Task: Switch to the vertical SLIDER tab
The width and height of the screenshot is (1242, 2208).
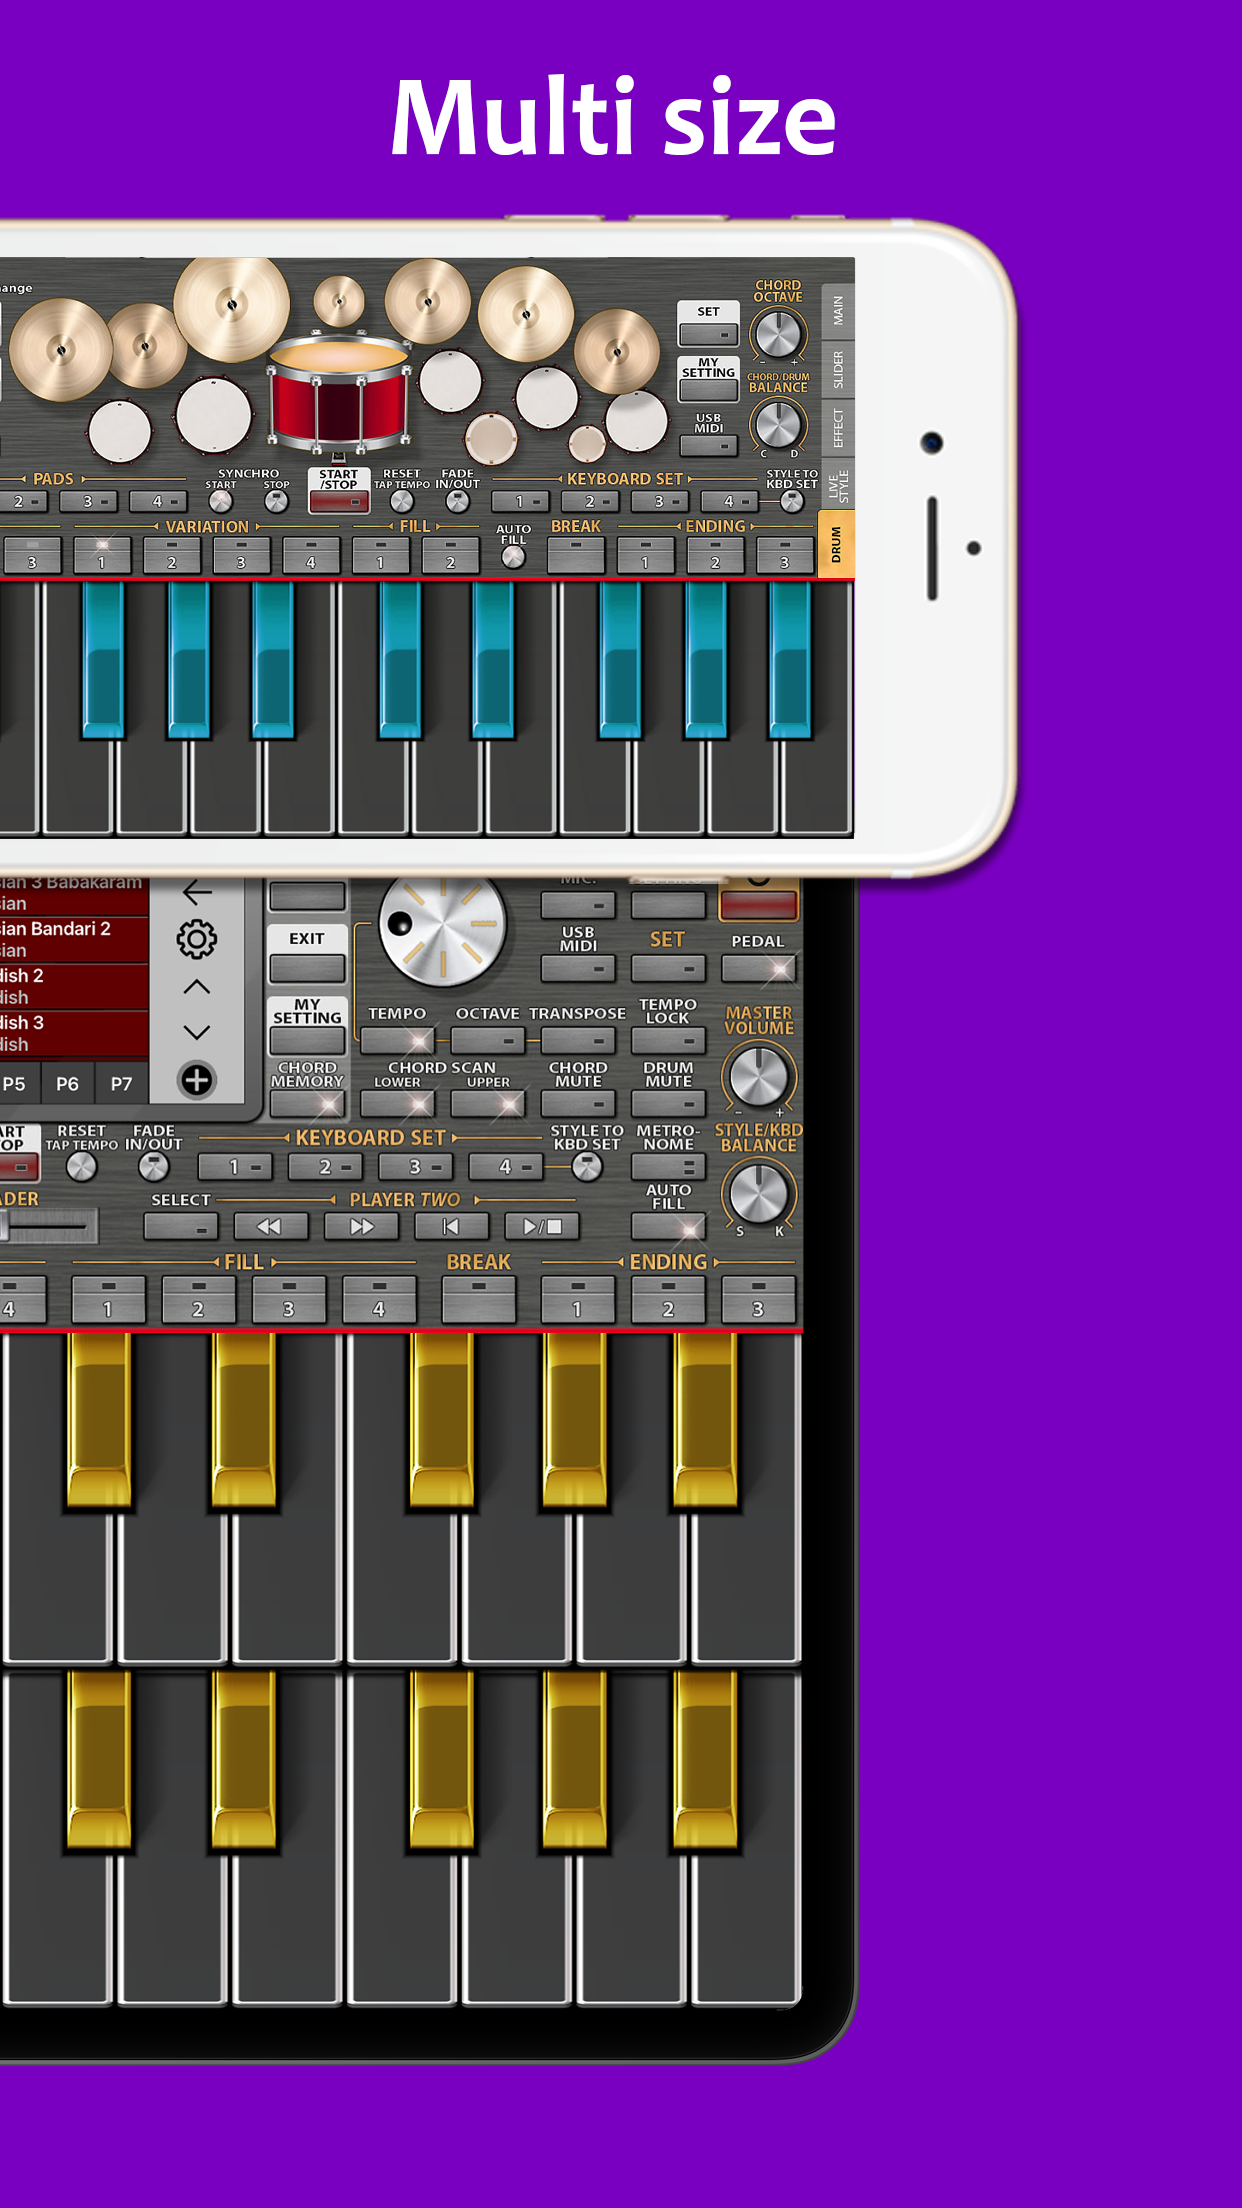Action: coord(838,369)
